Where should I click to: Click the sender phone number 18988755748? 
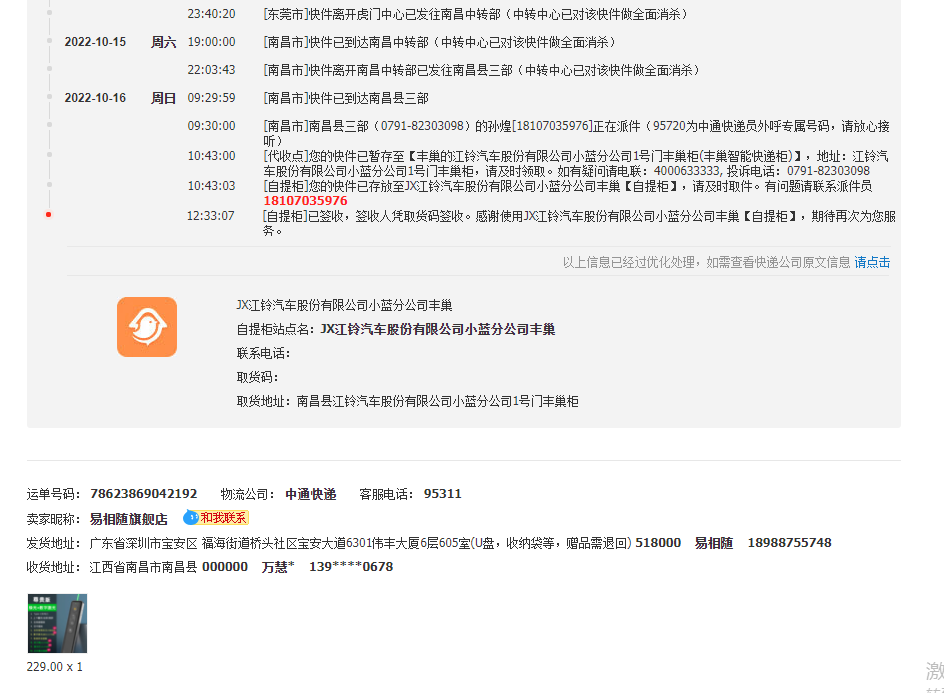(x=789, y=543)
